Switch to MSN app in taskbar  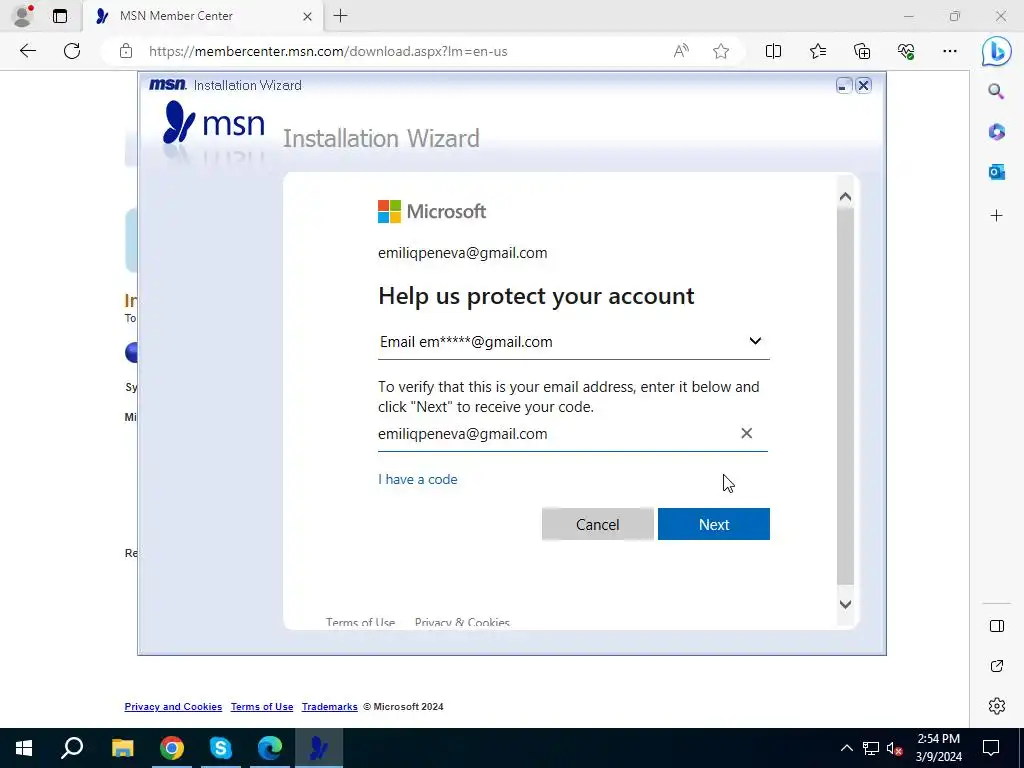coord(319,748)
